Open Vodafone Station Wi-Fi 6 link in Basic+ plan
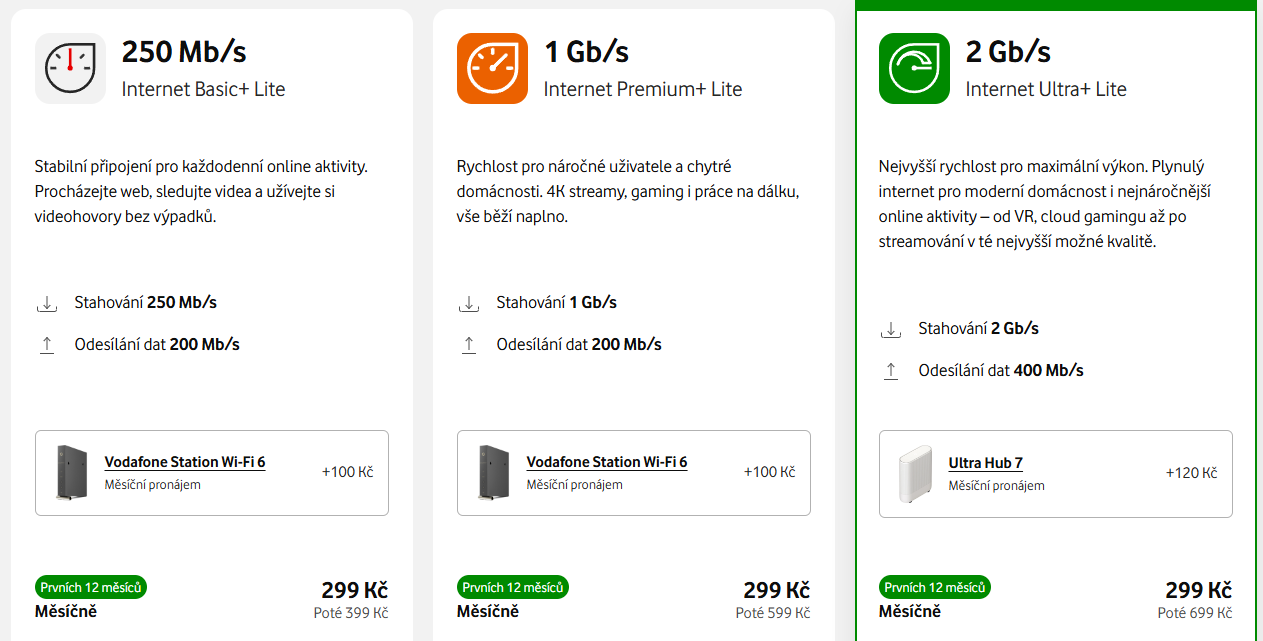1263x641 pixels. [x=185, y=462]
